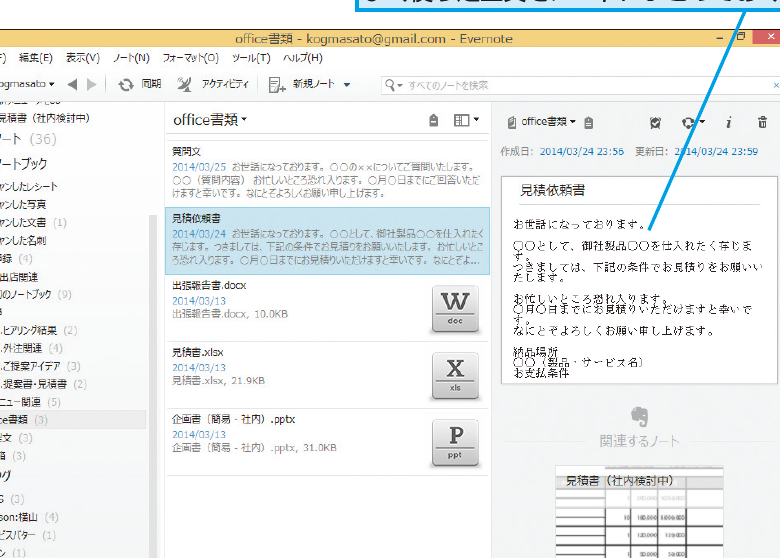Open the kogmasato account dropdown
Viewport: 780px width, 558px height.
[27, 84]
